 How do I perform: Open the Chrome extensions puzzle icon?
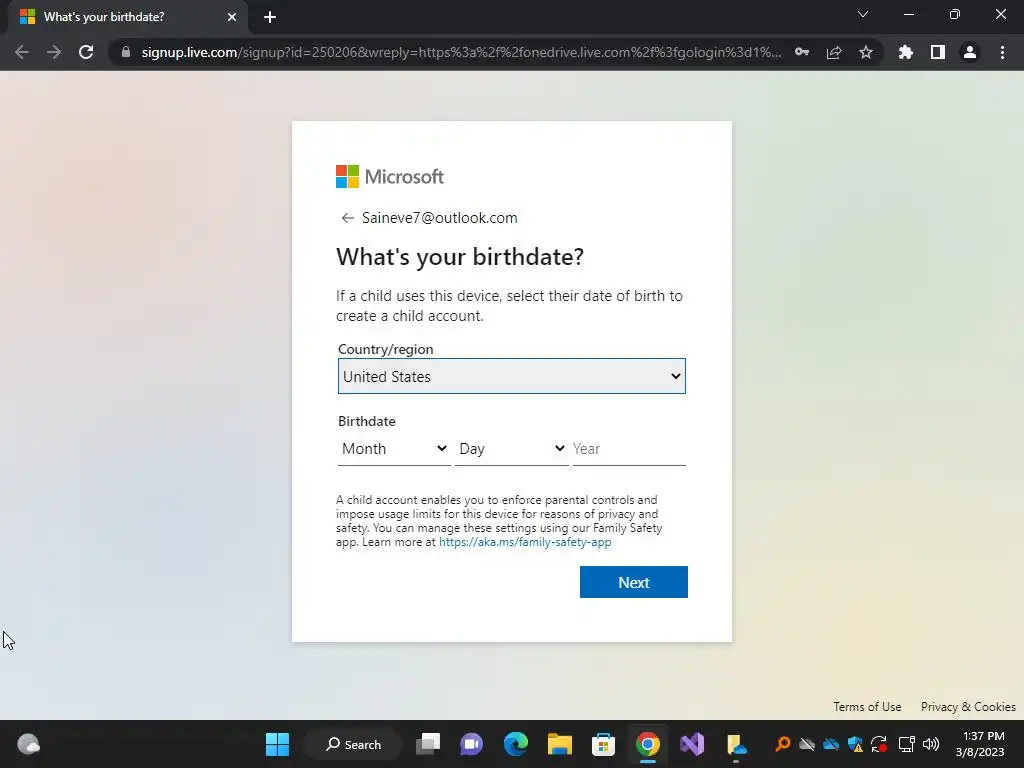pyautogui.click(x=906, y=52)
